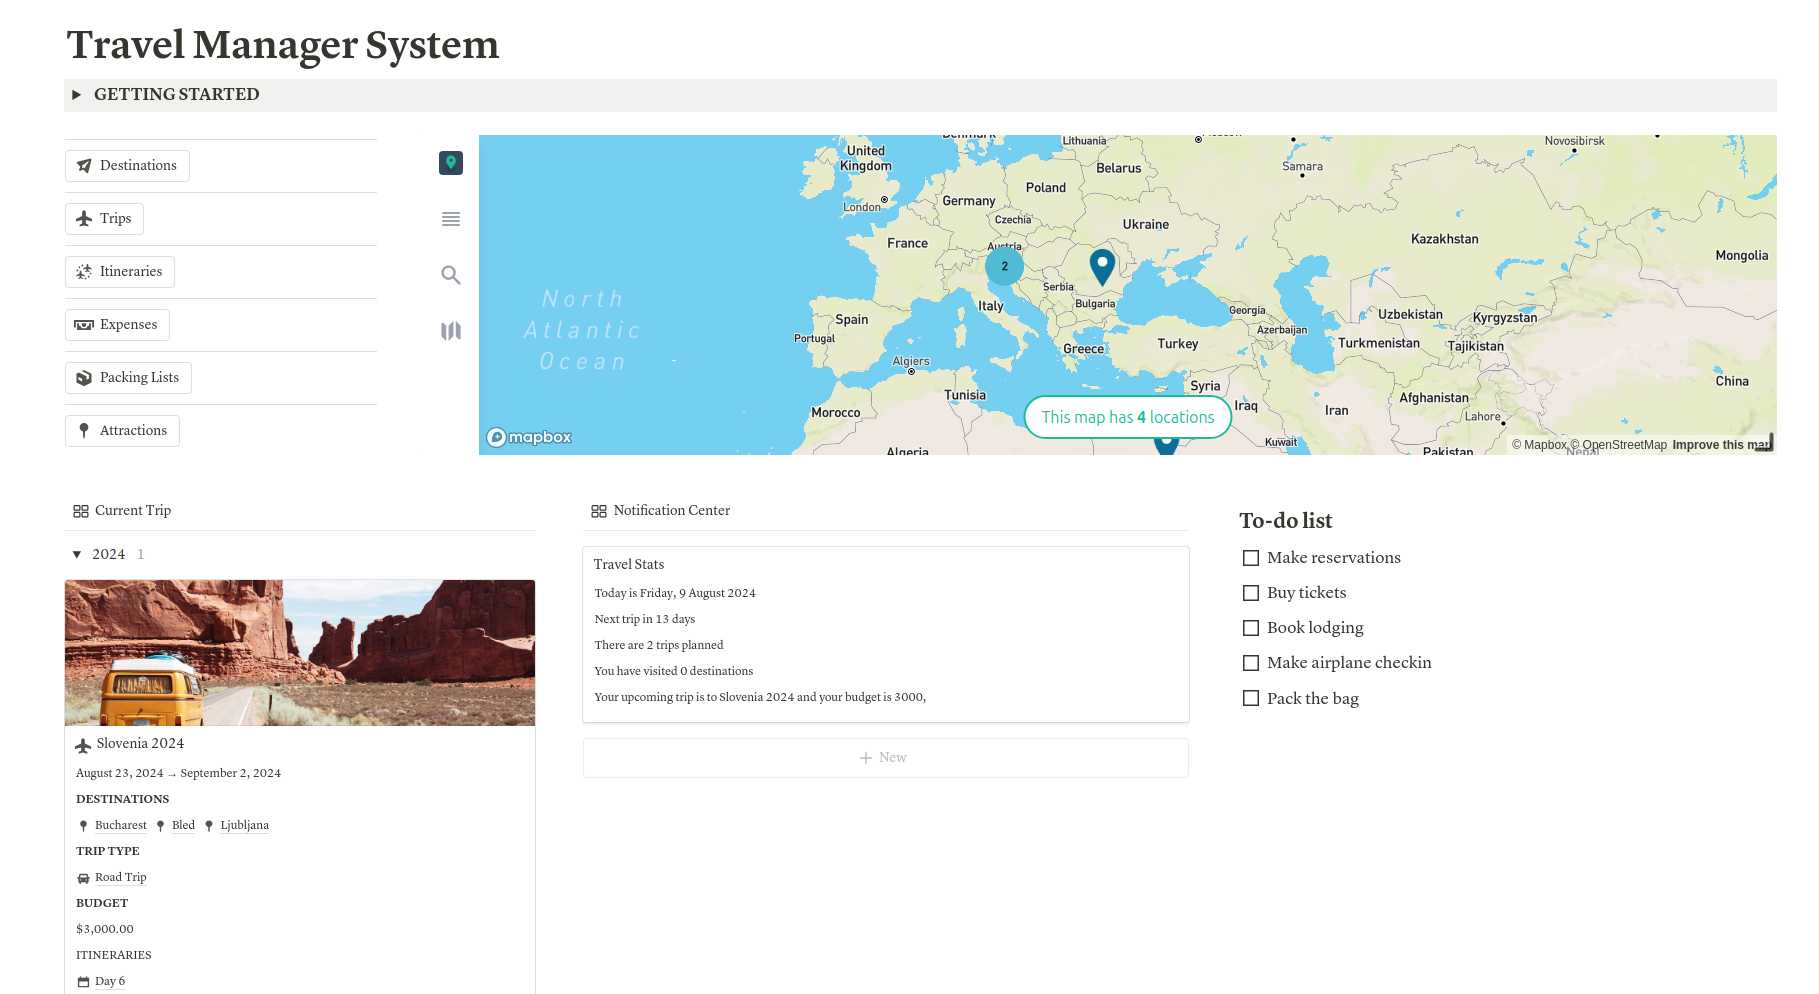Open the Slovenia 2024 trip title
Viewport: 1819px width, 994px height.
click(x=140, y=744)
